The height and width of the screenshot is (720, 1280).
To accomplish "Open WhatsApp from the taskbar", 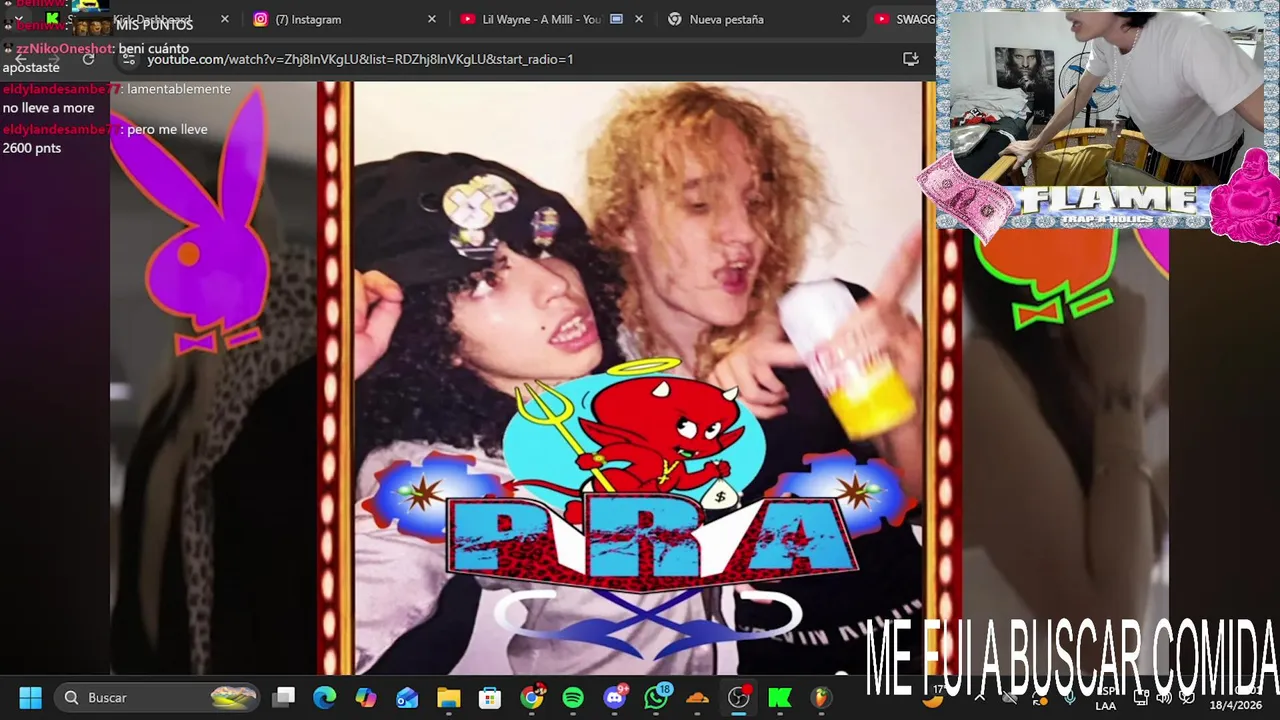I will click(x=656, y=697).
